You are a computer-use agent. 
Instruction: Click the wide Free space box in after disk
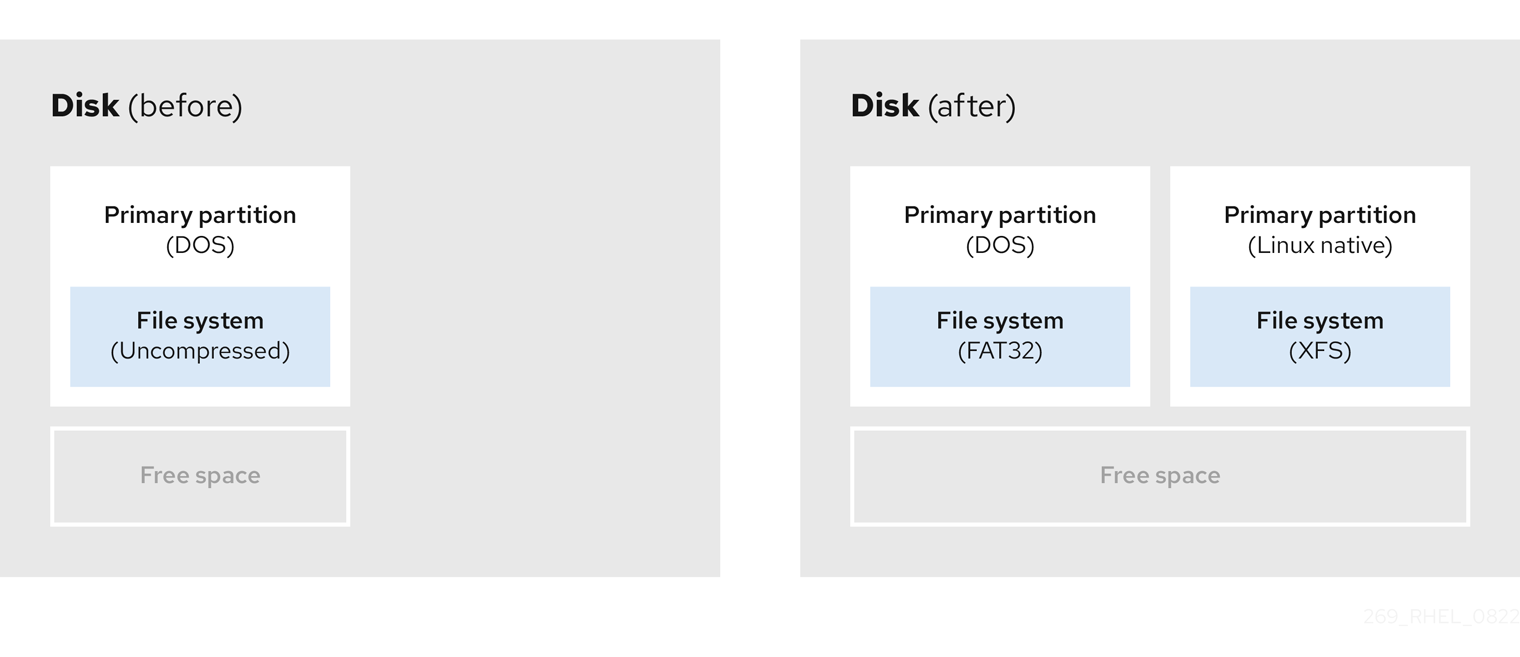[x=1160, y=476]
